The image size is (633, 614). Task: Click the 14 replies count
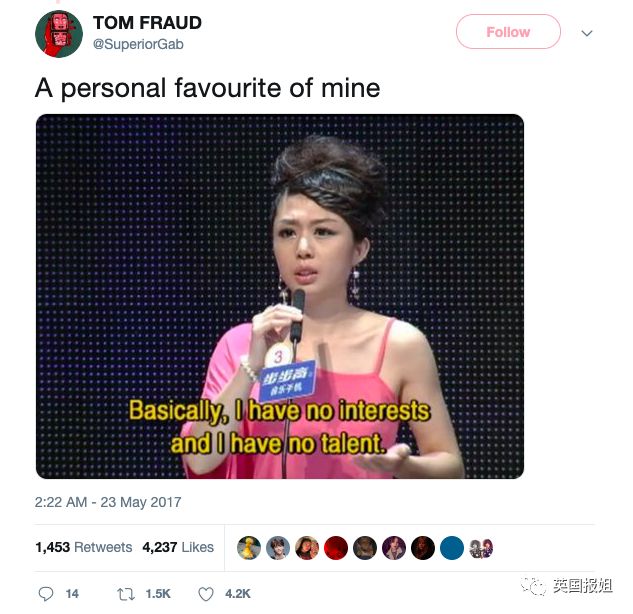pyautogui.click(x=72, y=594)
